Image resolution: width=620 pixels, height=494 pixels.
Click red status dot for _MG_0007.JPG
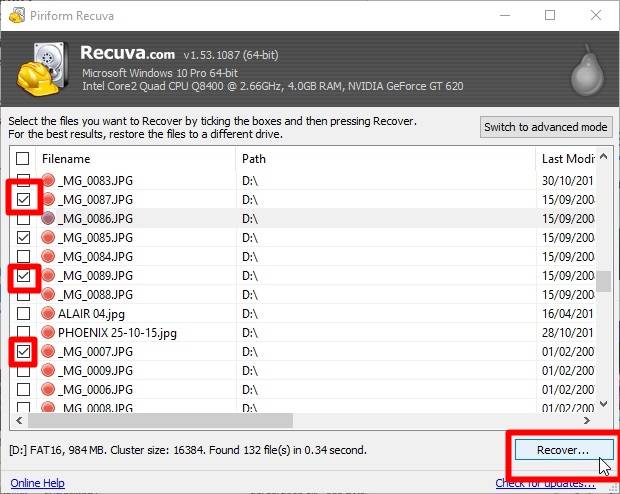[48, 351]
